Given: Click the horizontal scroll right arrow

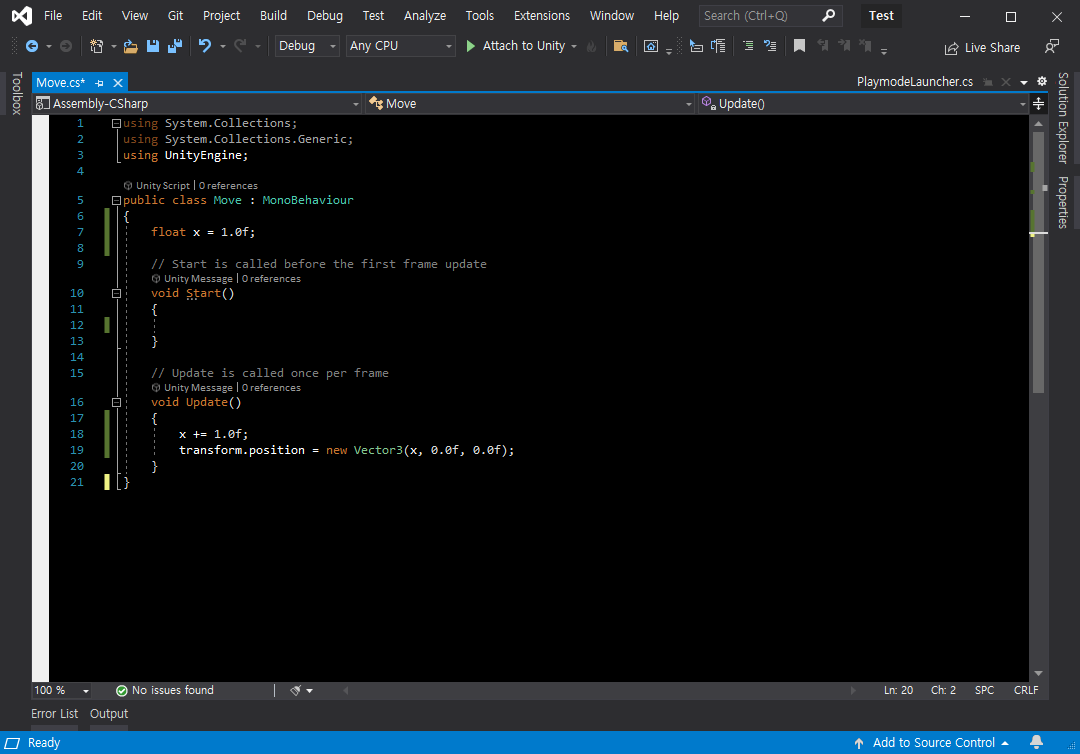Looking at the screenshot, I should click(x=853, y=690).
